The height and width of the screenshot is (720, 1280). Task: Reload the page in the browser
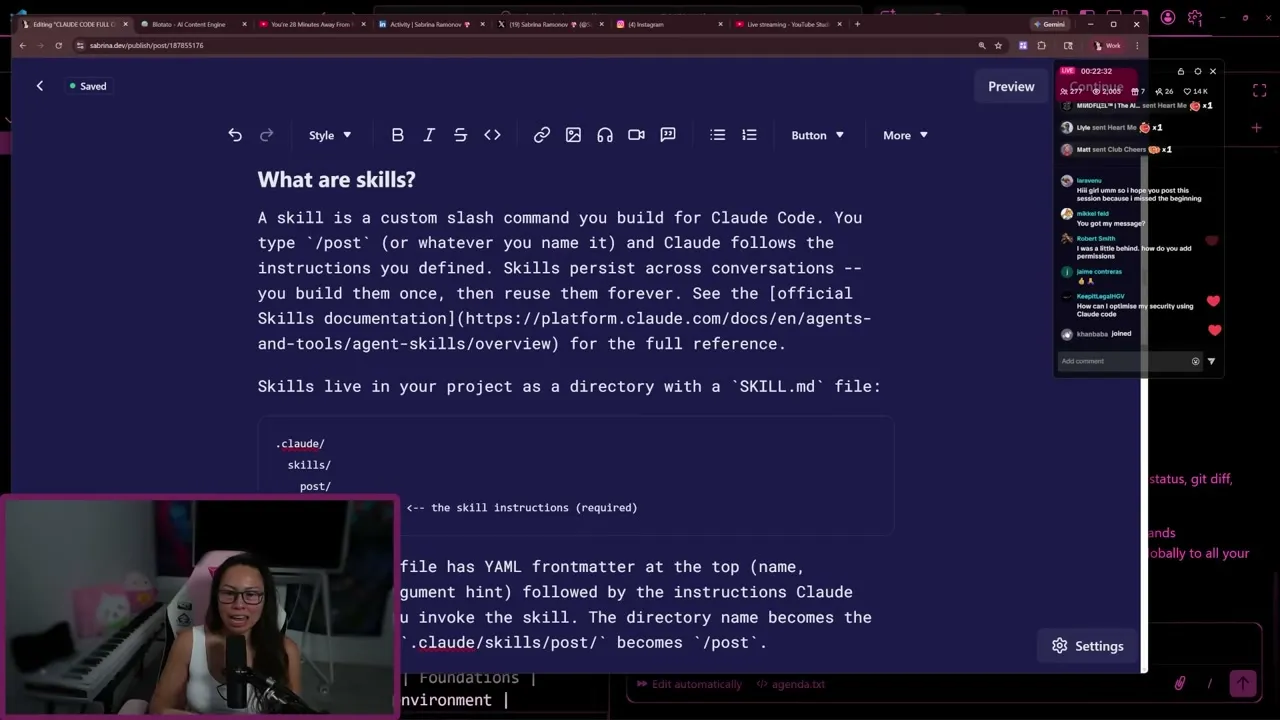(x=58, y=45)
